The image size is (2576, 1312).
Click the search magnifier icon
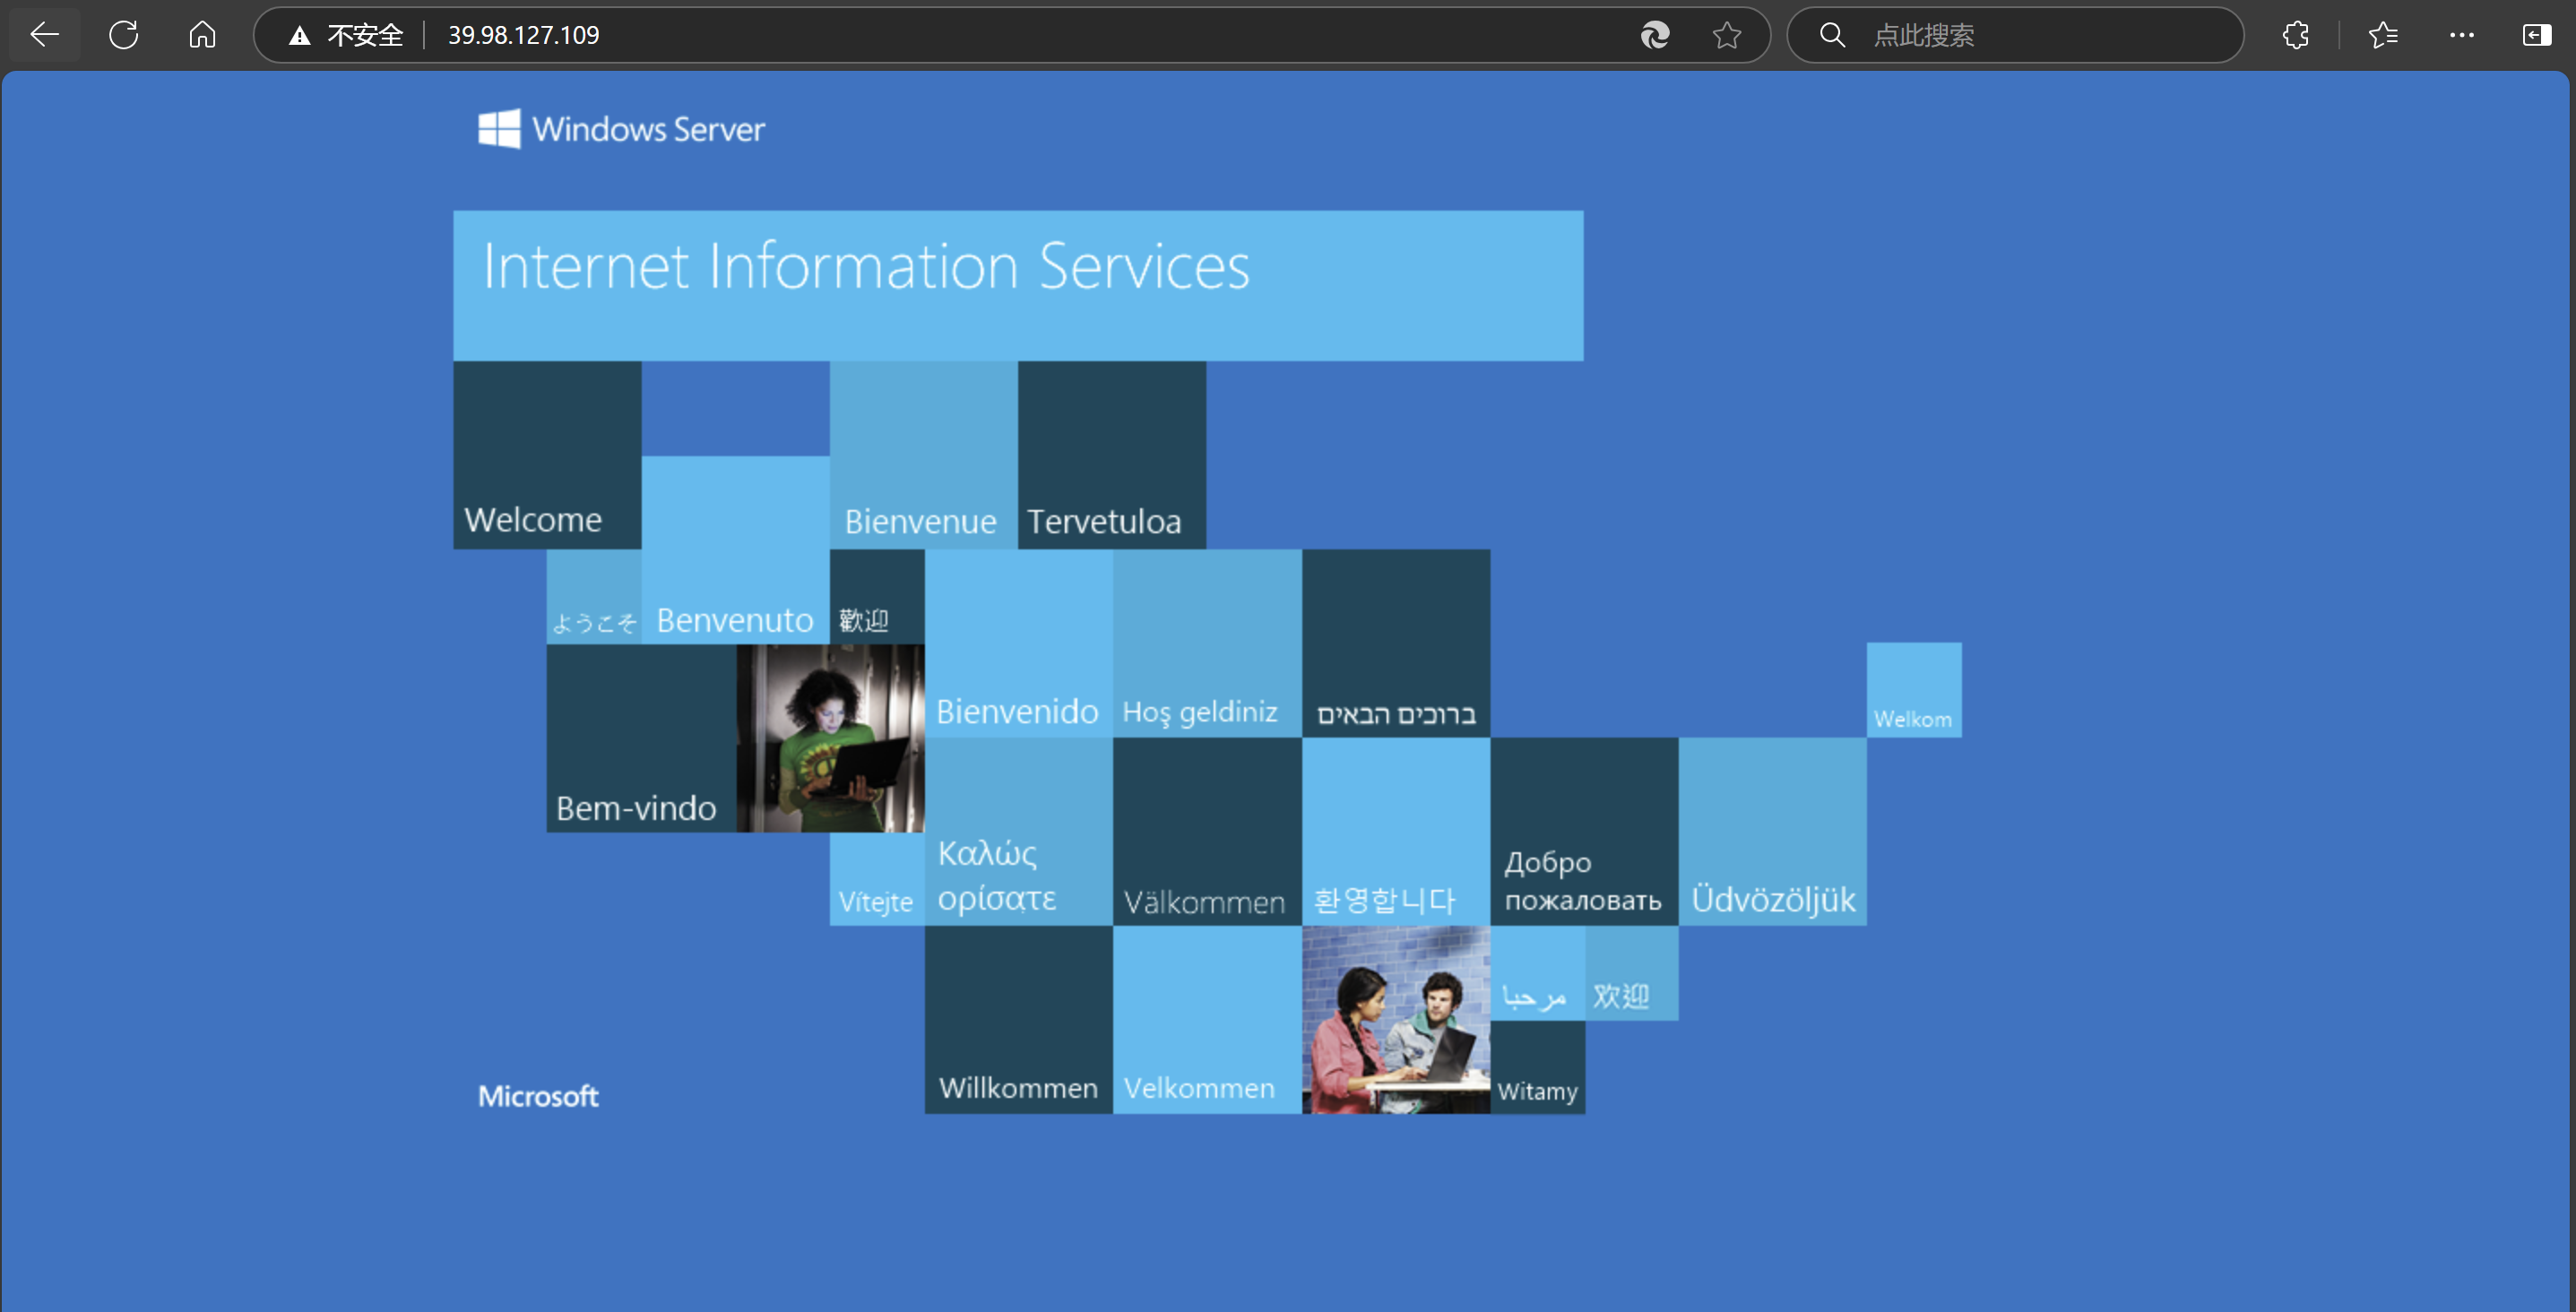coord(1832,36)
